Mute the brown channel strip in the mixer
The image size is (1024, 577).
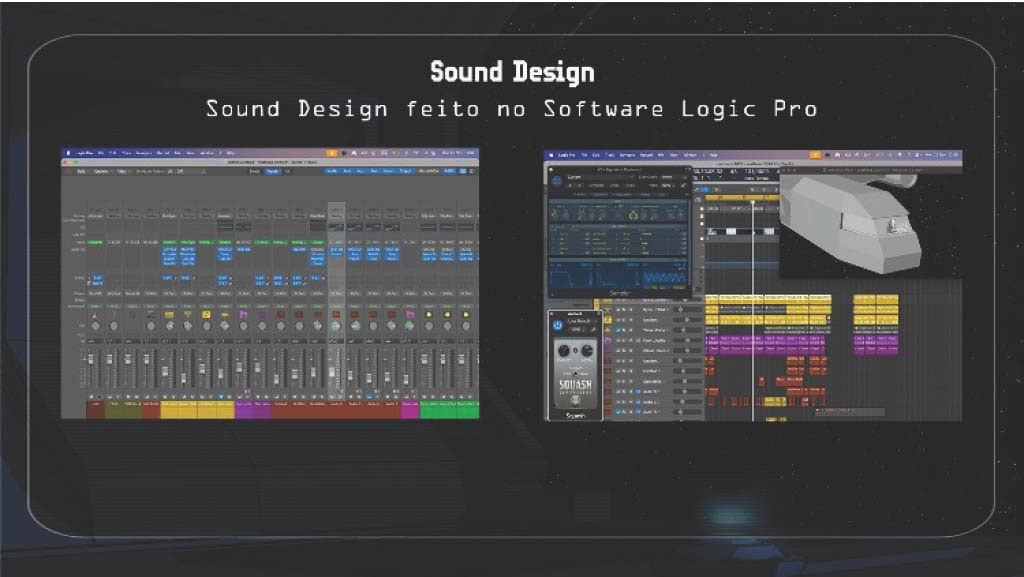point(91,397)
